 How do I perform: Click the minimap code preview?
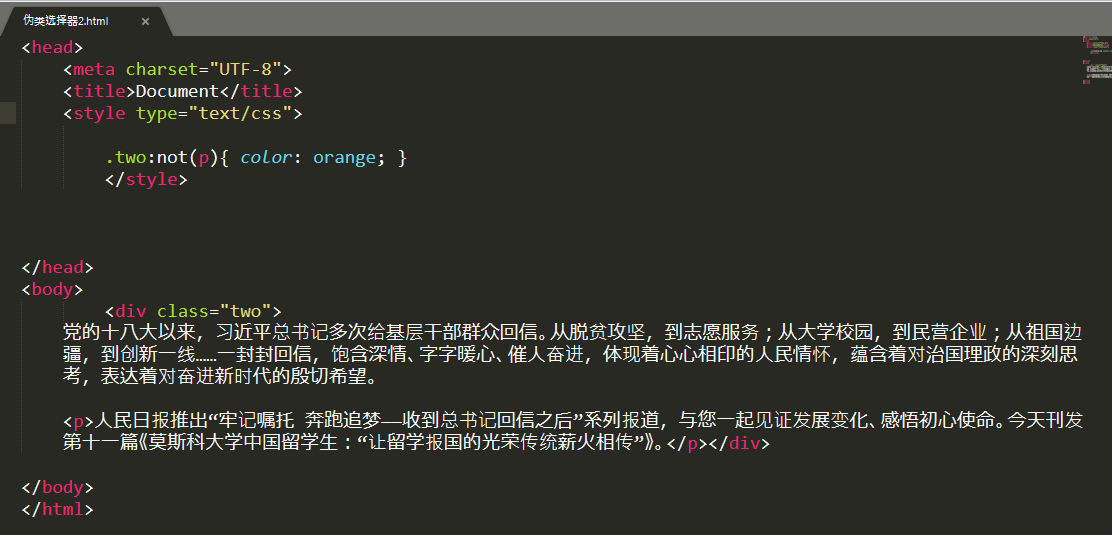click(x=1096, y=60)
